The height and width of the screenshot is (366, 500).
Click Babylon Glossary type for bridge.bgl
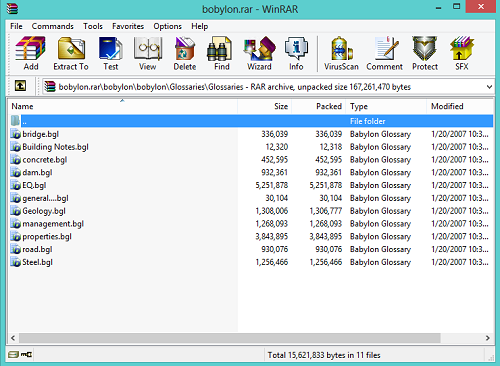click(380, 134)
